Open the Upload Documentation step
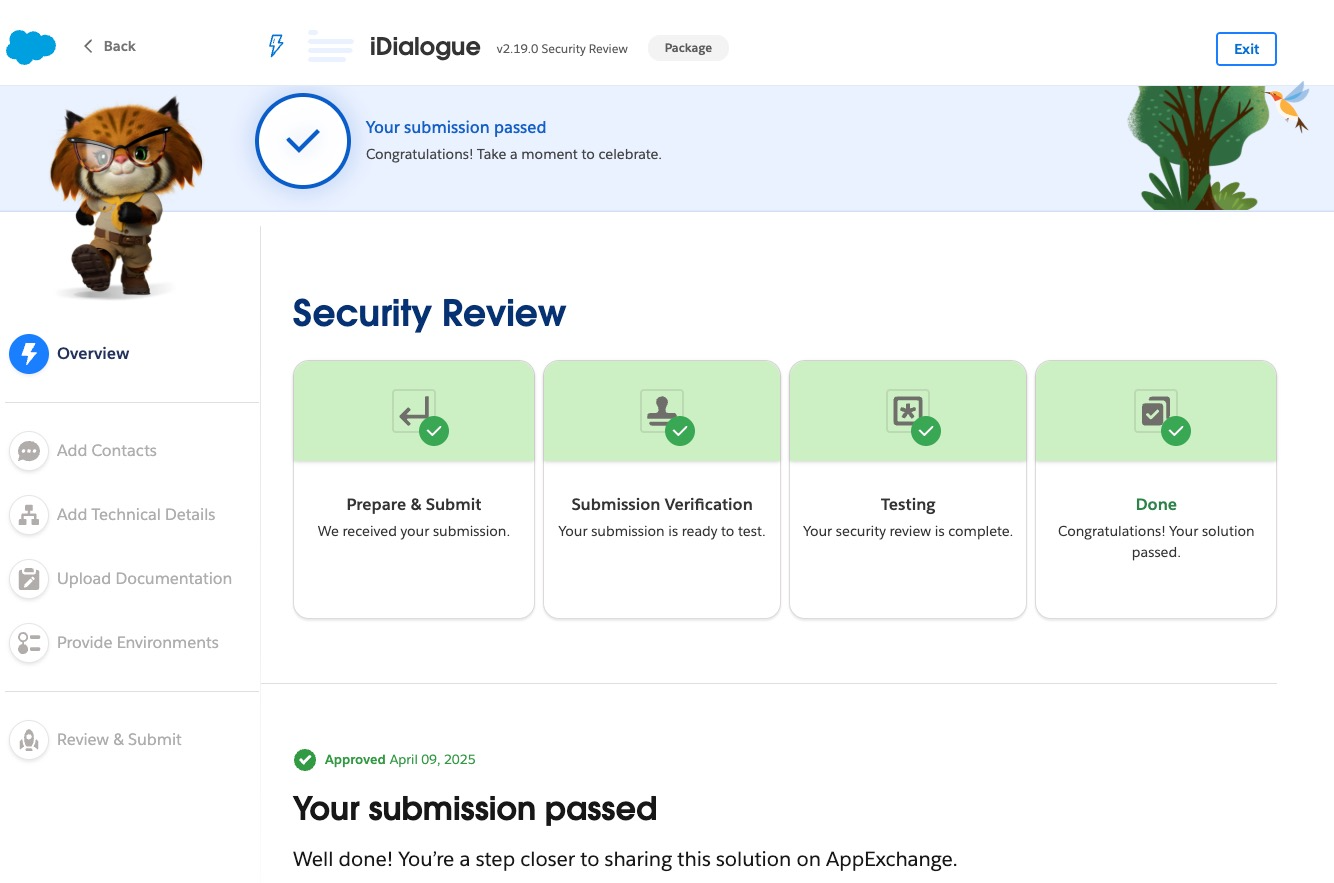 [120, 579]
